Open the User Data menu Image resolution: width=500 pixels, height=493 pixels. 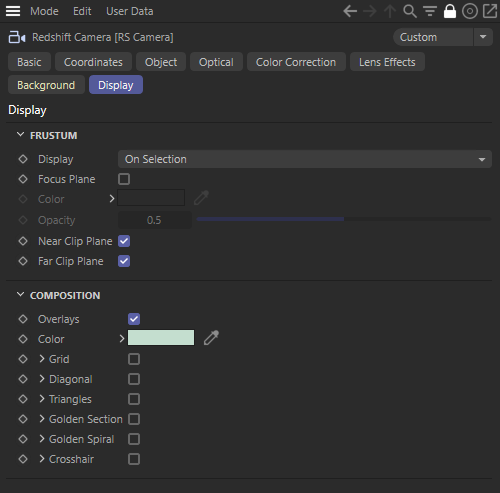[x=130, y=11]
